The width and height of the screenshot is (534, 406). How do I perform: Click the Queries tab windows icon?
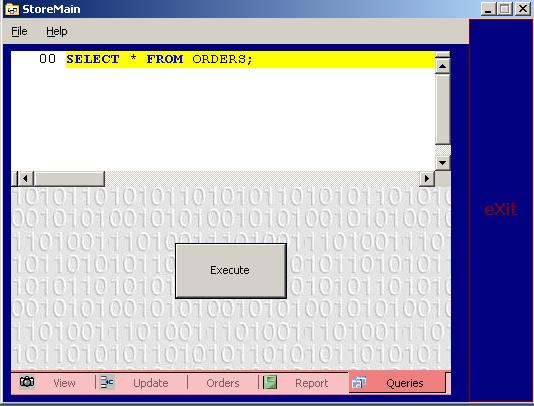point(359,382)
